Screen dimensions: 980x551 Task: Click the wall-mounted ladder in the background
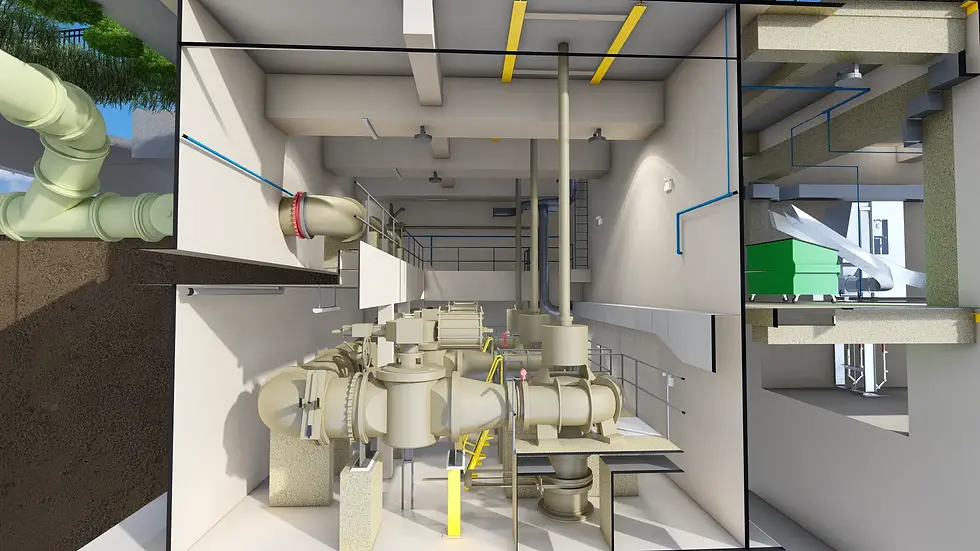click(580, 224)
